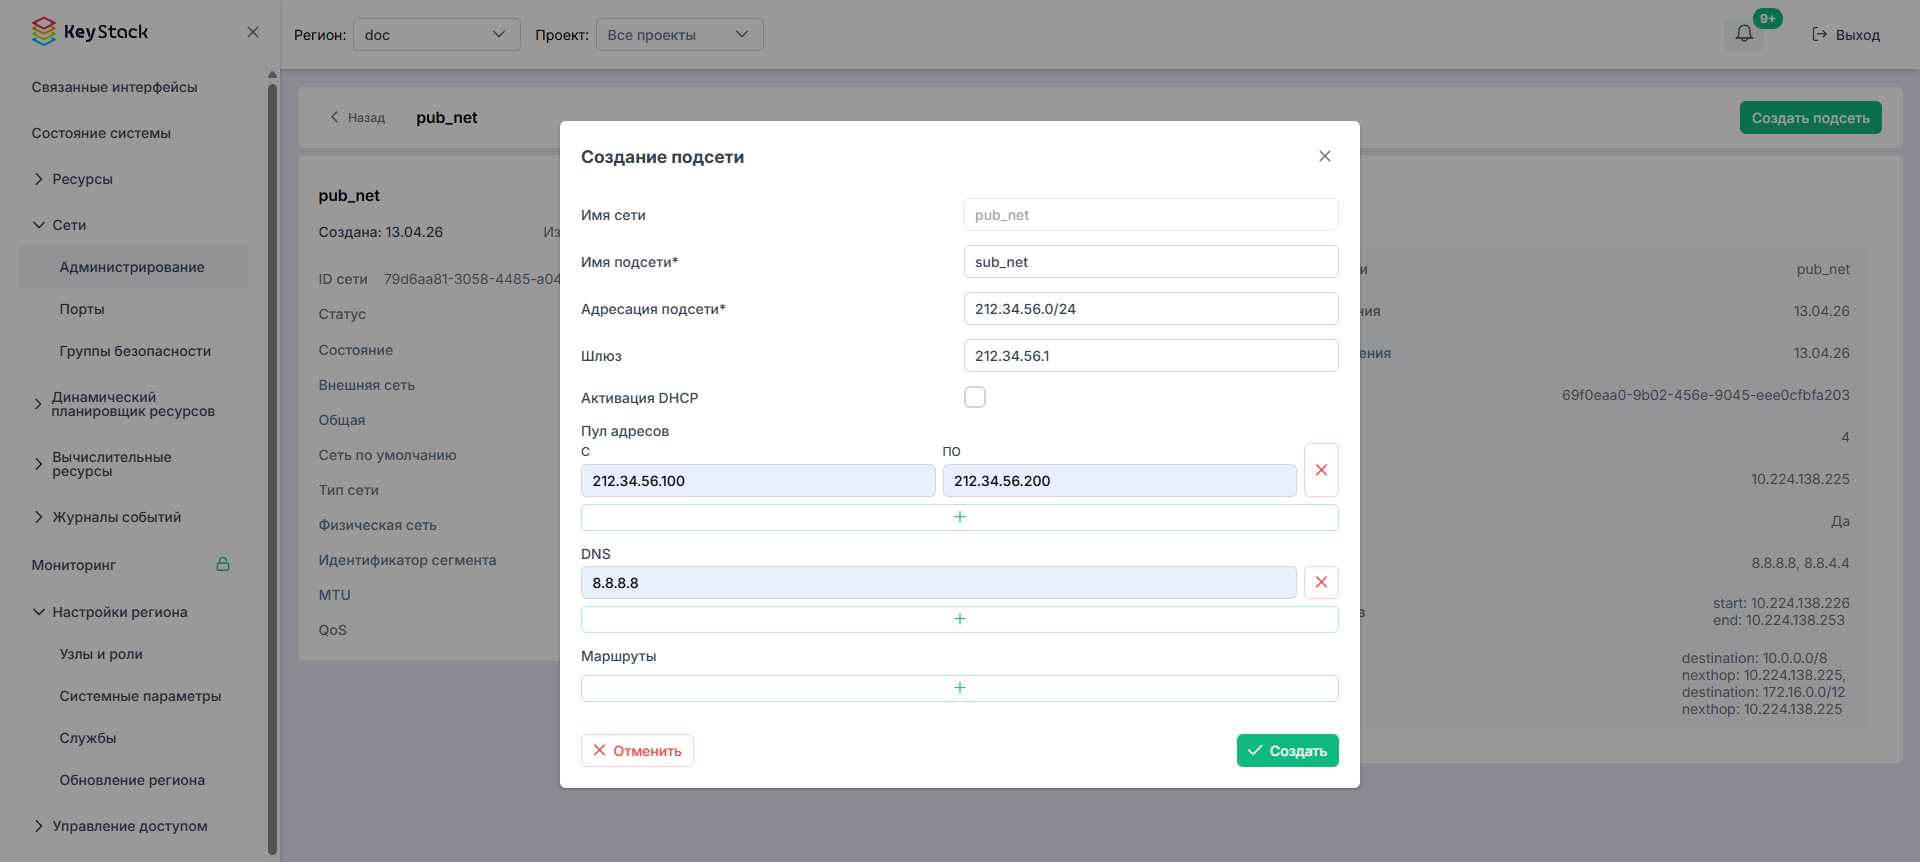Screen dimensions: 1920x862
Task: Collapse the sidebar with the X icon
Action: coord(253,32)
